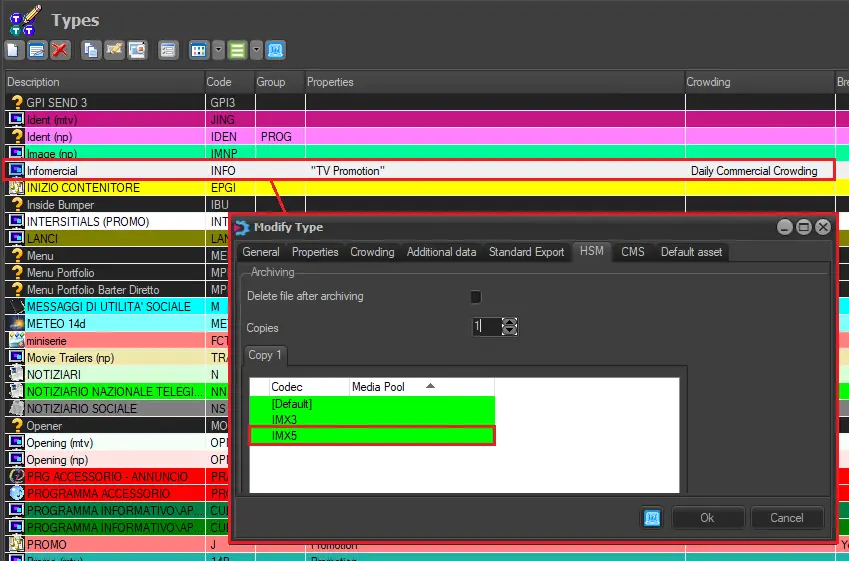Image resolution: width=849 pixels, height=561 pixels.
Task: Open dropdown arrow next to grid view icon
Action: pyautogui.click(x=218, y=50)
